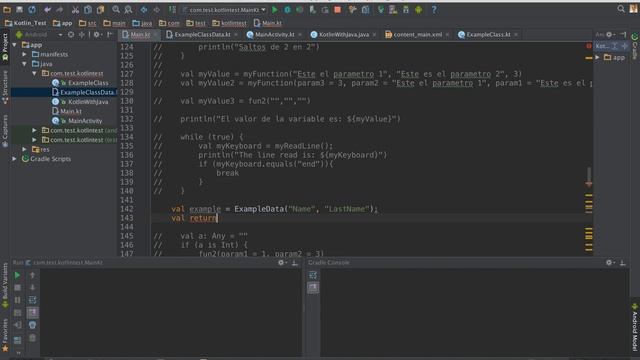Expand app node in right Gradle panel
The width and height of the screenshot is (640, 360).
click(x=598, y=58)
